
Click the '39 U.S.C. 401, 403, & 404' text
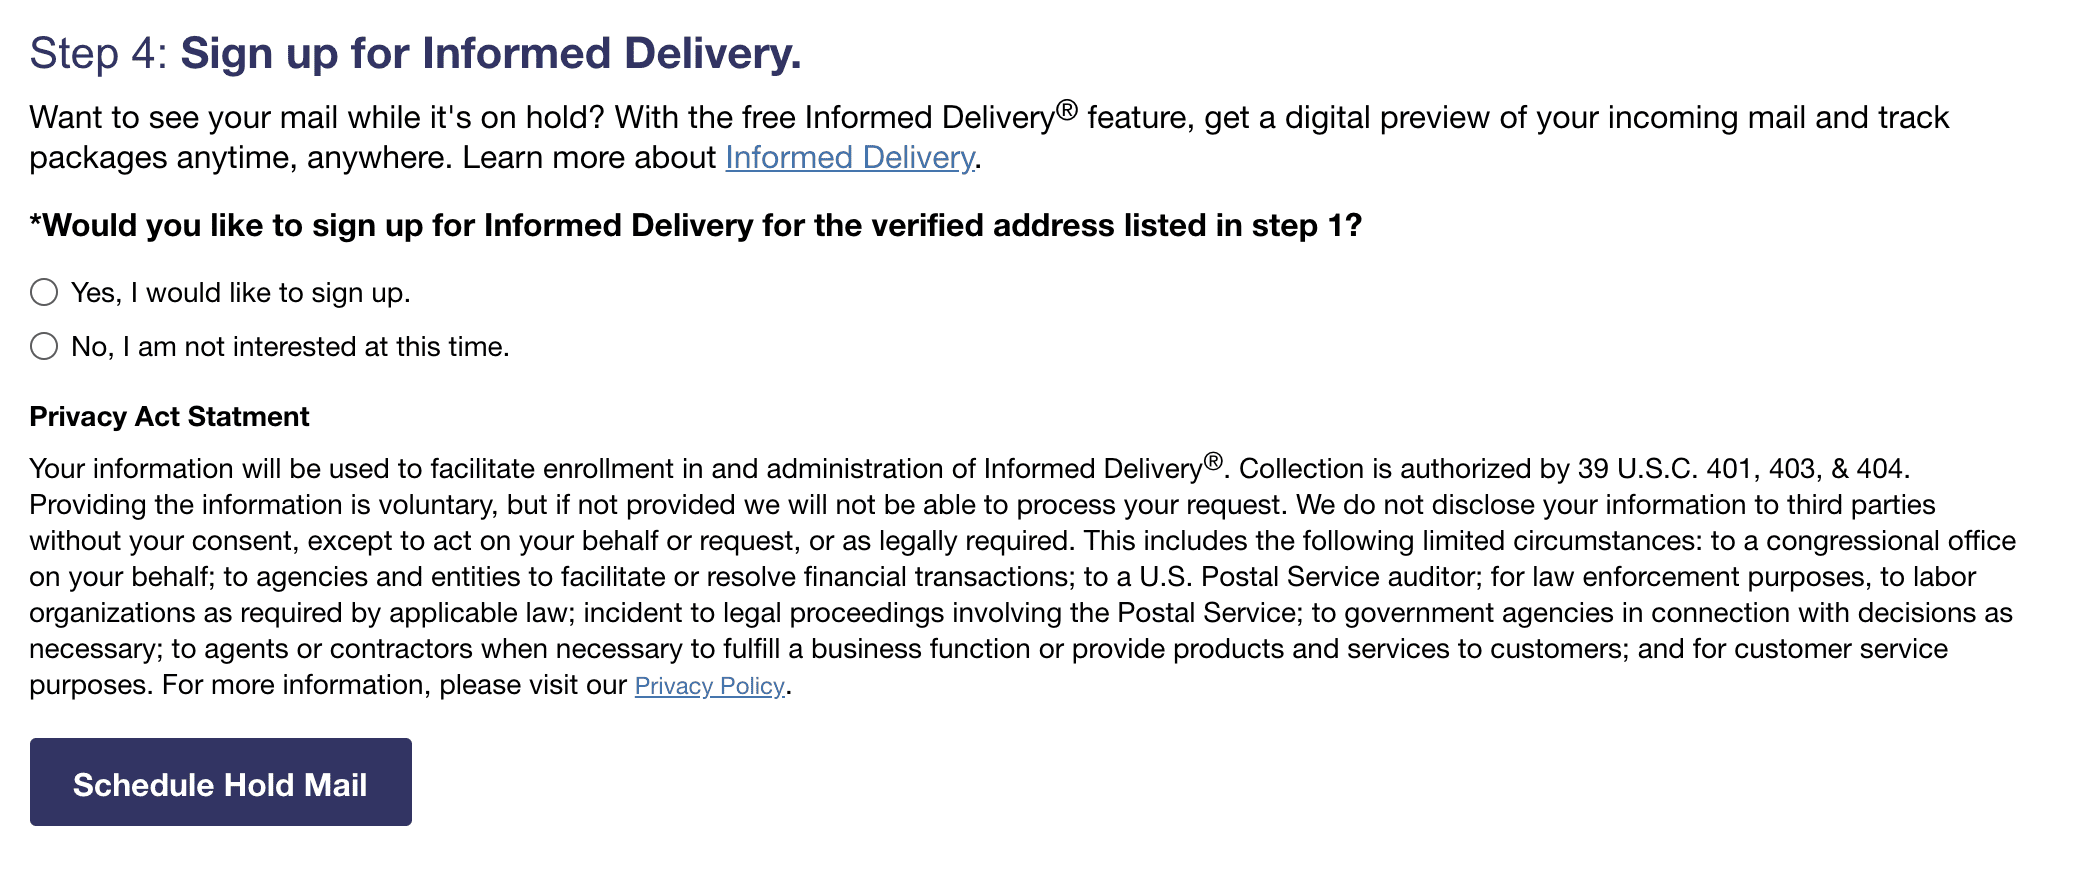click(x=1741, y=468)
